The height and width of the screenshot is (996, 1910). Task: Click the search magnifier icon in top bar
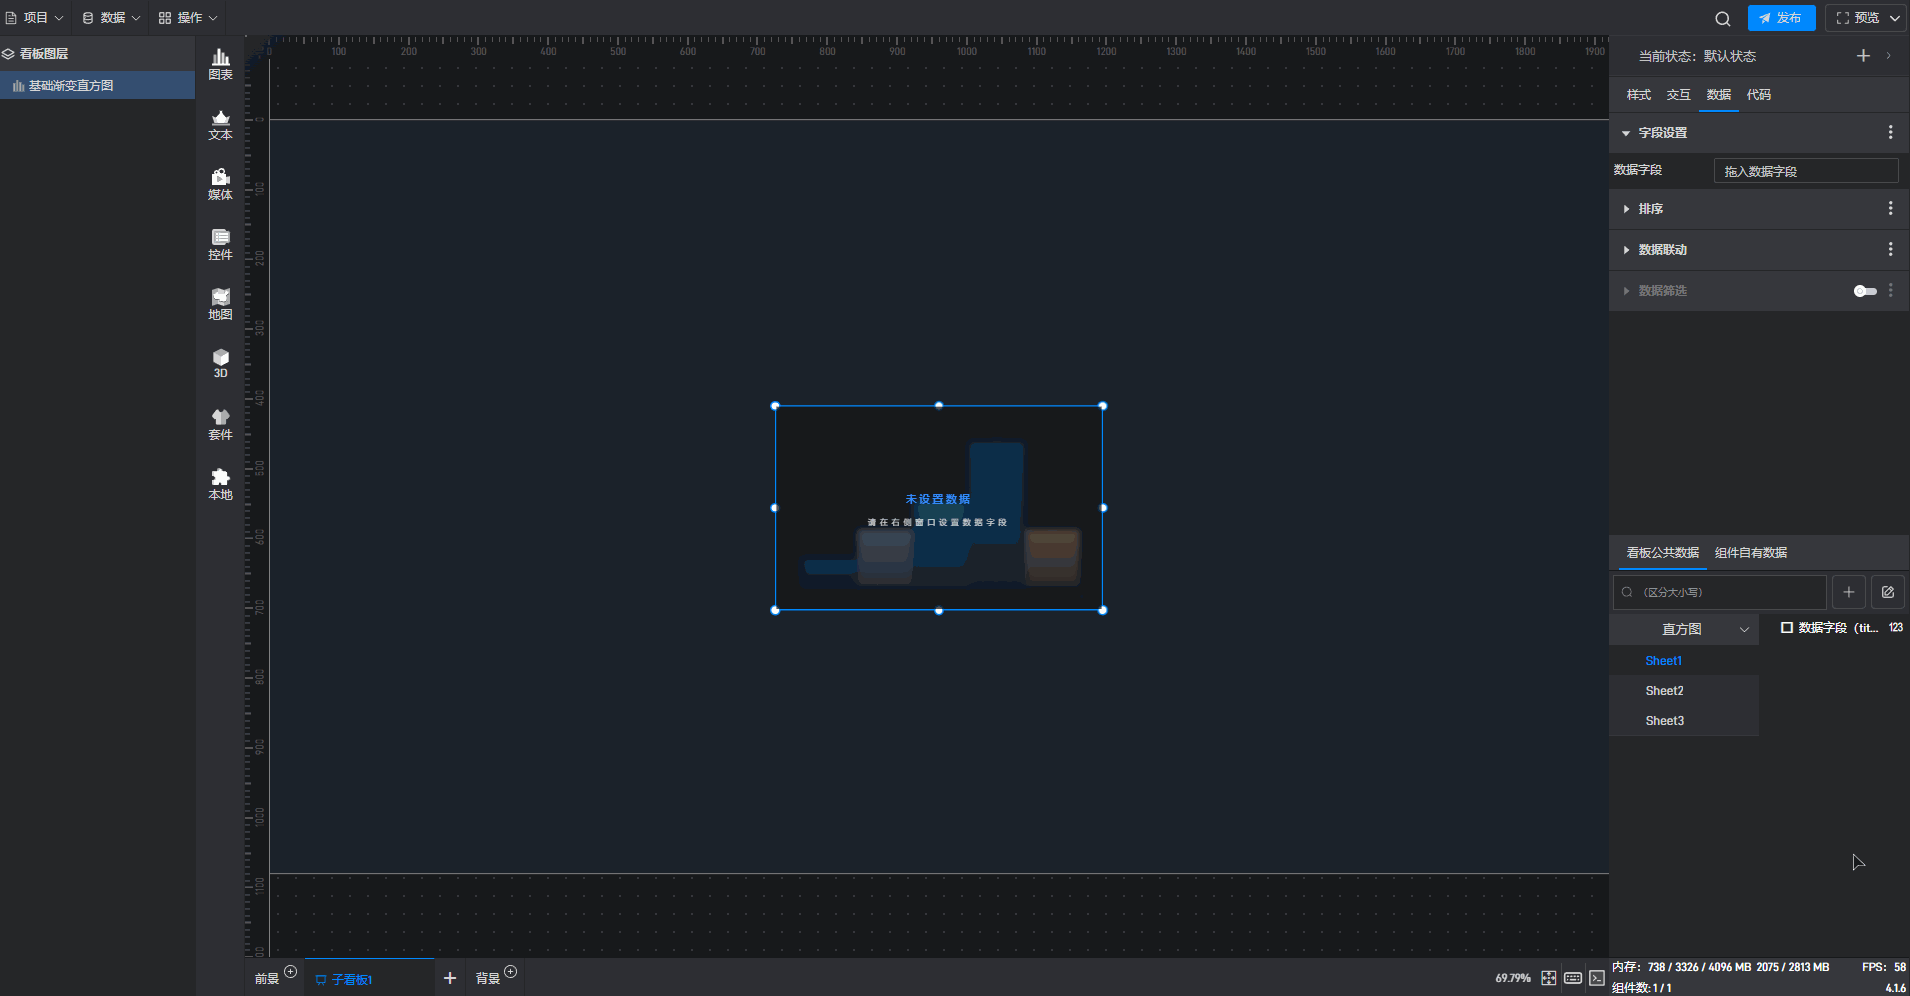click(x=1722, y=18)
